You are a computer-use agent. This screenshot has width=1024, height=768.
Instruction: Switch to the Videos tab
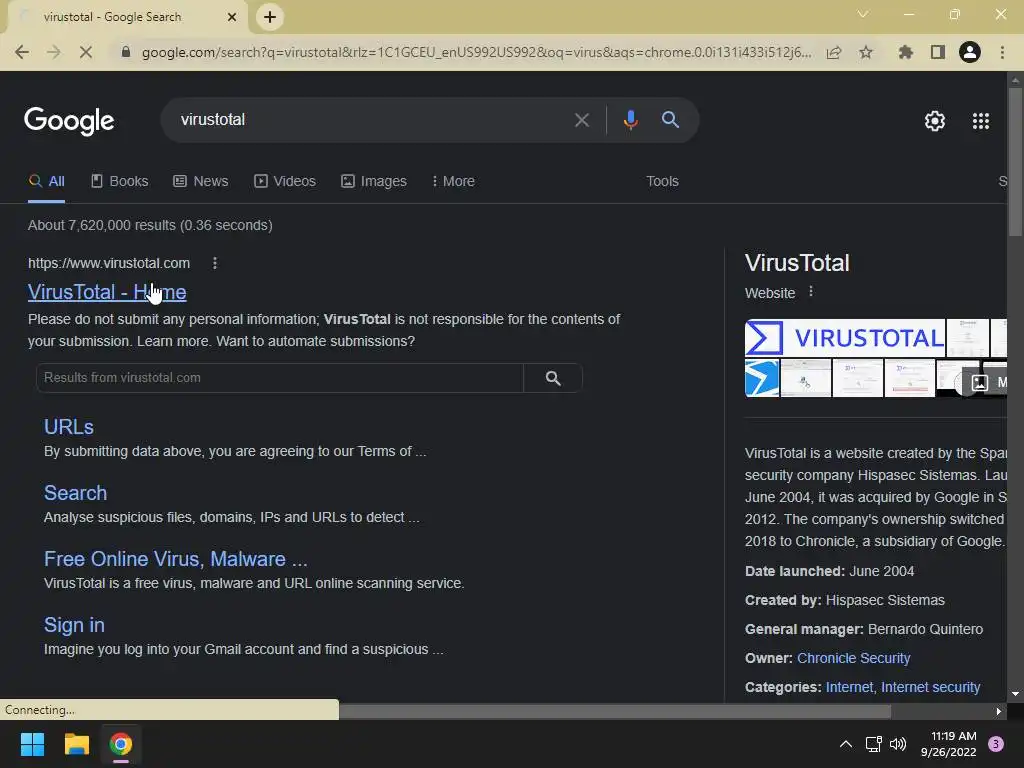[285, 182]
